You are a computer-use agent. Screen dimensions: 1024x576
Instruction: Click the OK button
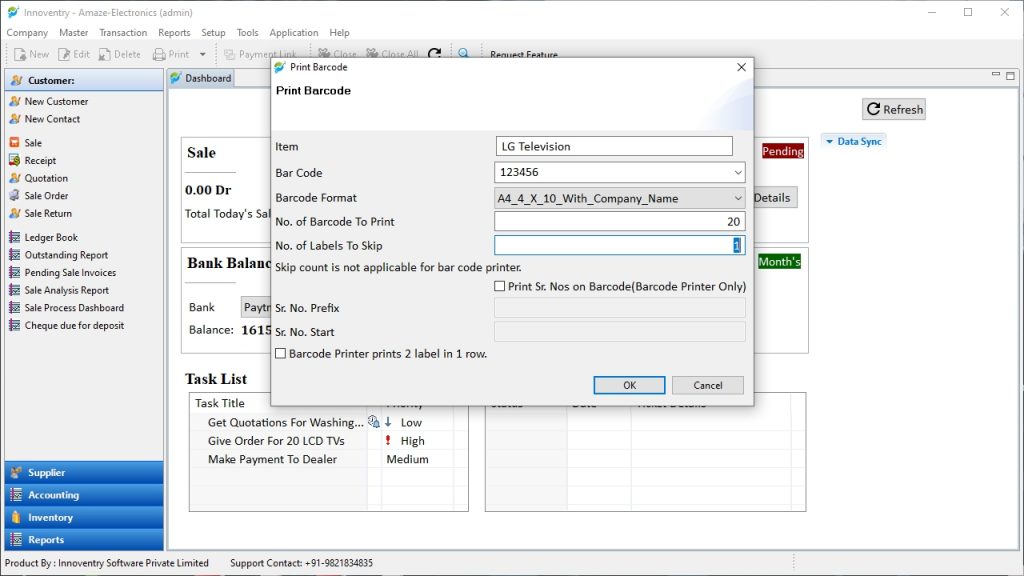pos(629,385)
